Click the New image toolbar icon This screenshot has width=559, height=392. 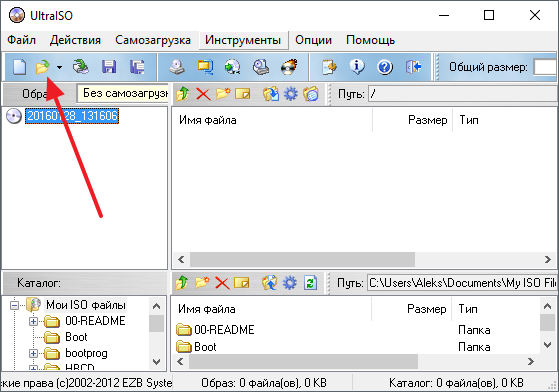pos(19,67)
